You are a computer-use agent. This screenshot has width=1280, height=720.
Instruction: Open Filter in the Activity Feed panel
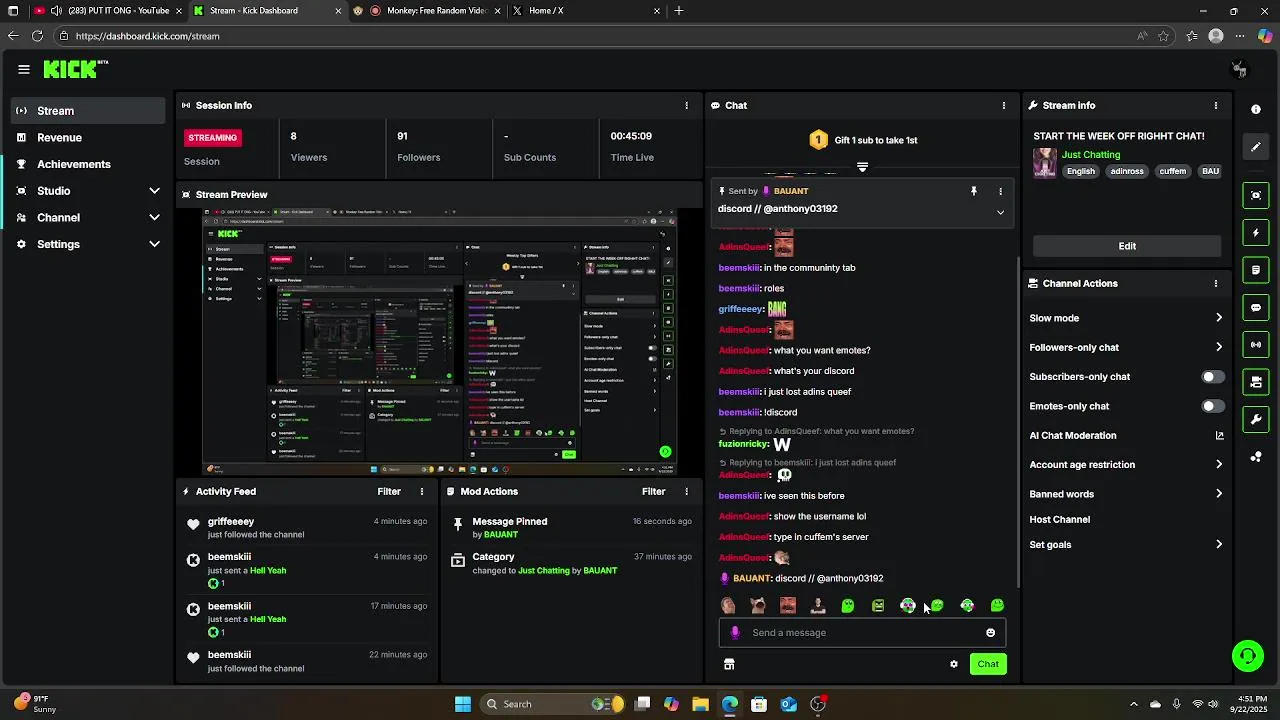389,492
